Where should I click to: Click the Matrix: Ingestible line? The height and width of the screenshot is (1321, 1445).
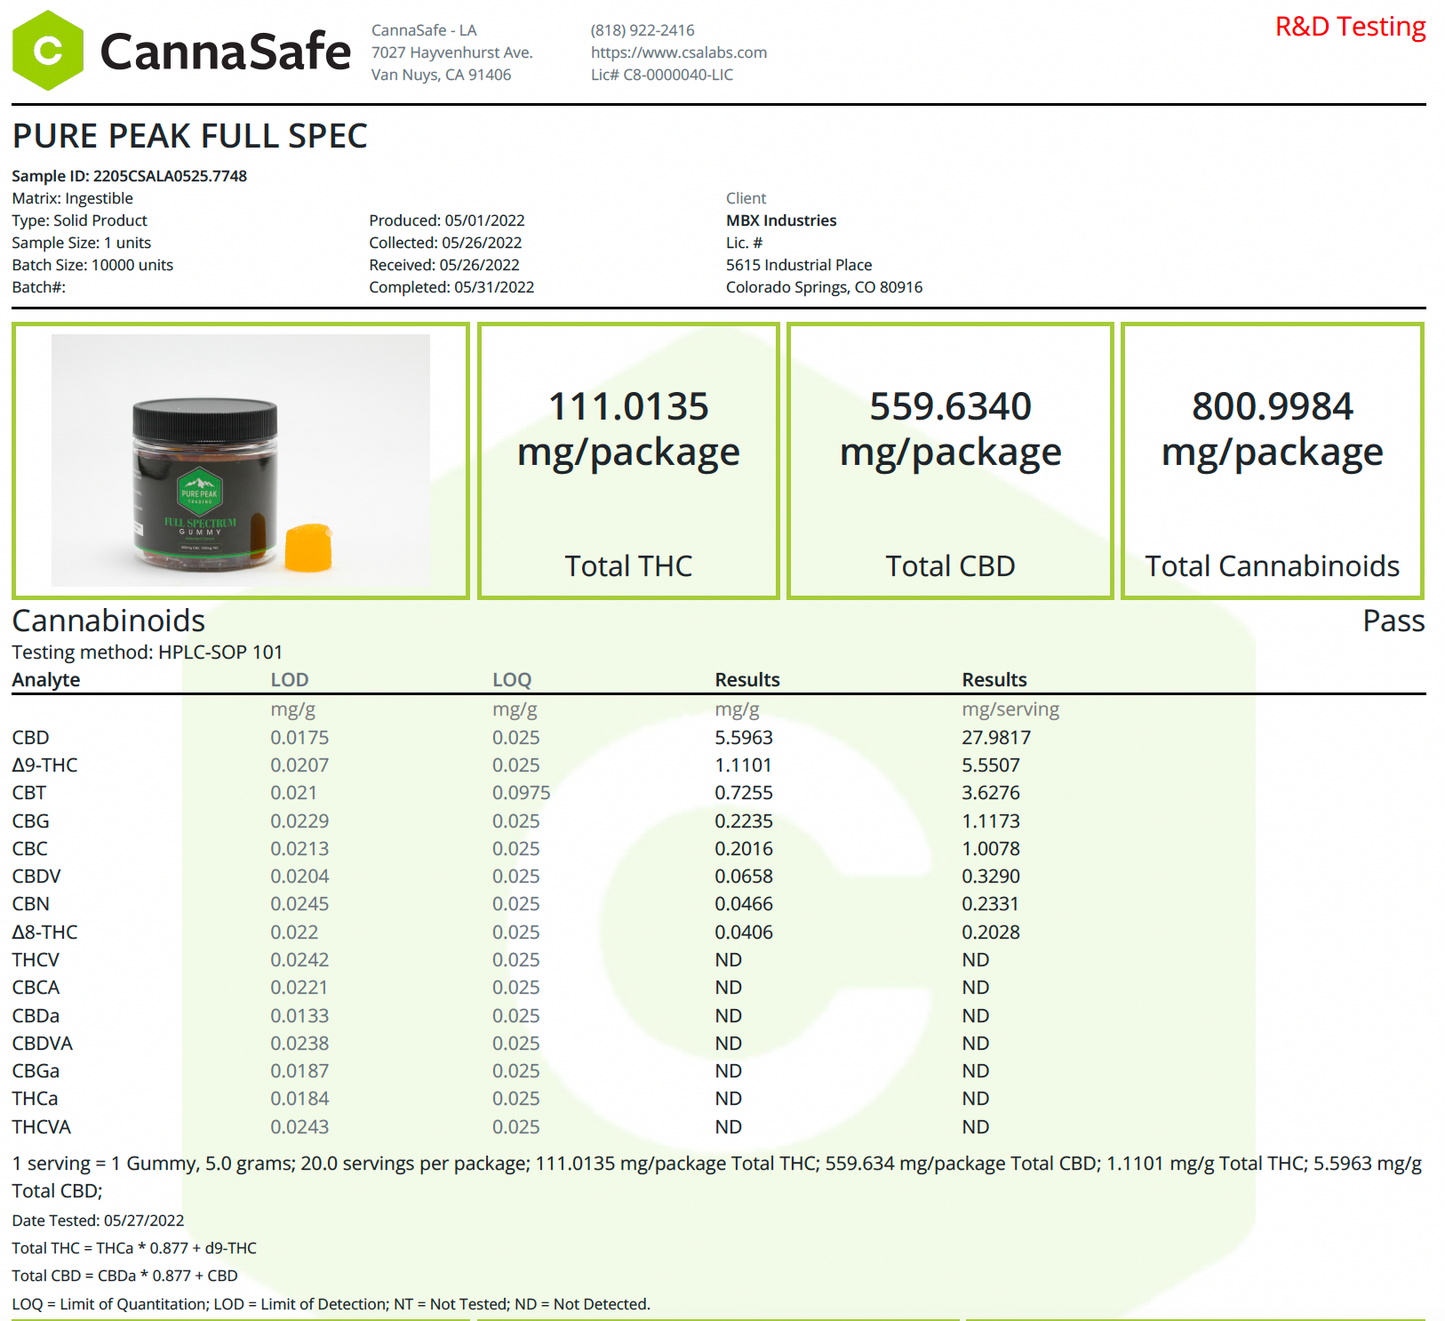point(72,199)
